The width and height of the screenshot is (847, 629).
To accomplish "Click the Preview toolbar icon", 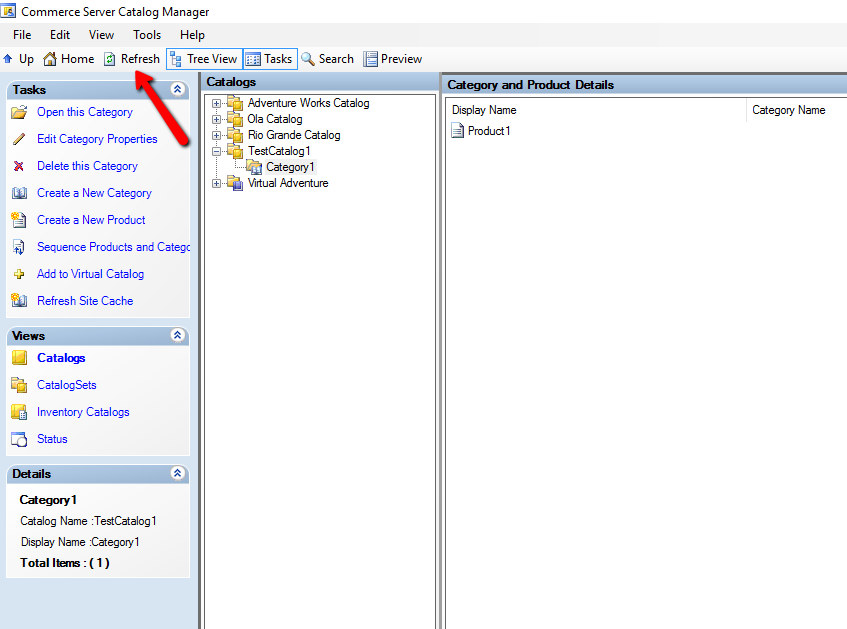I will click(371, 59).
